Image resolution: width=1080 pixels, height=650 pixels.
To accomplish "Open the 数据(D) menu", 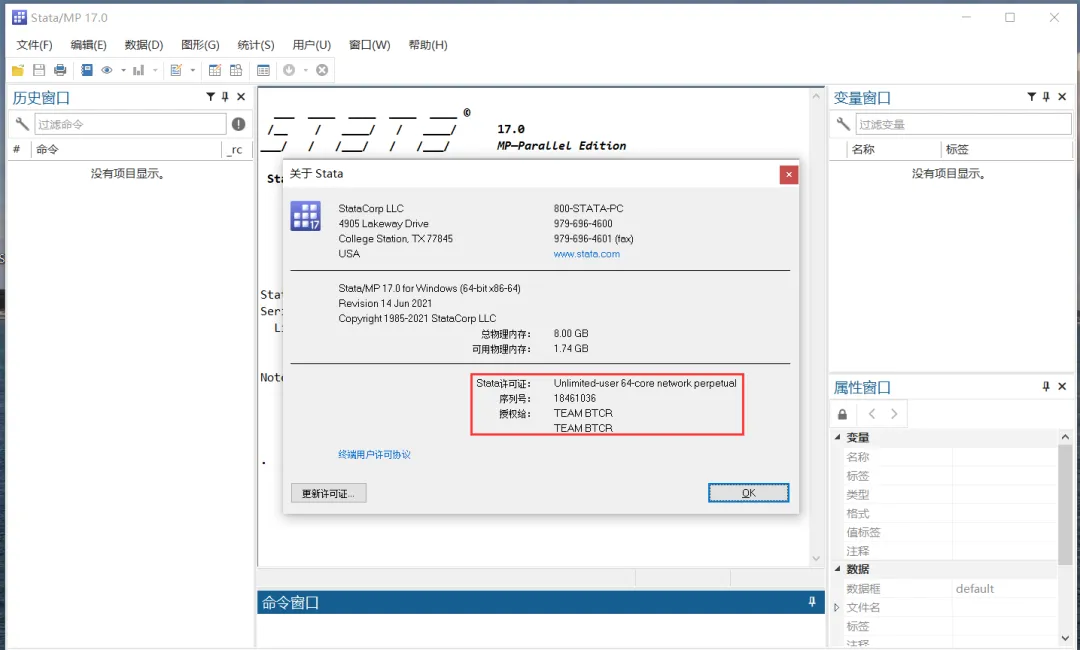I will (144, 45).
